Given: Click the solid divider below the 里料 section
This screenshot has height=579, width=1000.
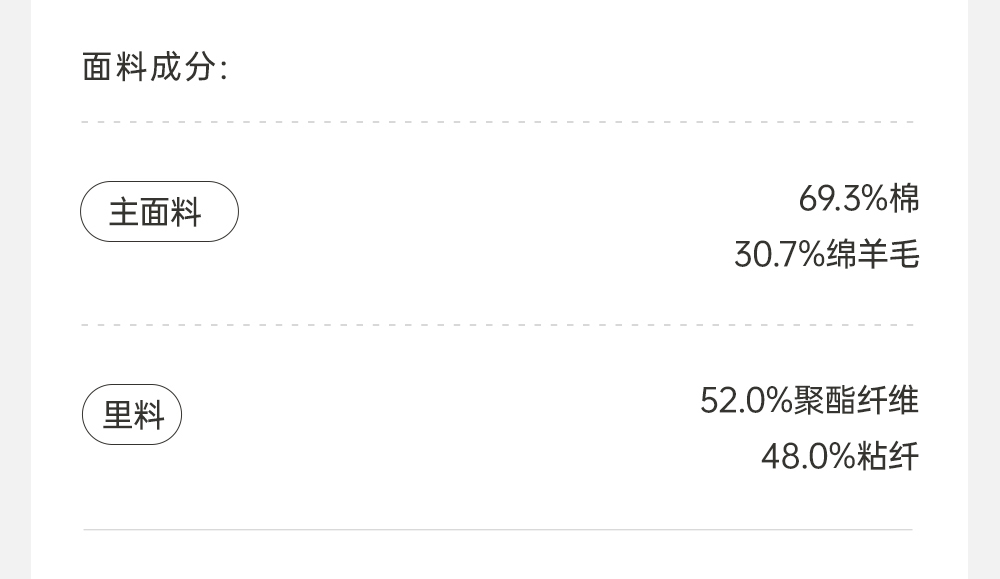Looking at the screenshot, I should coord(498,529).
